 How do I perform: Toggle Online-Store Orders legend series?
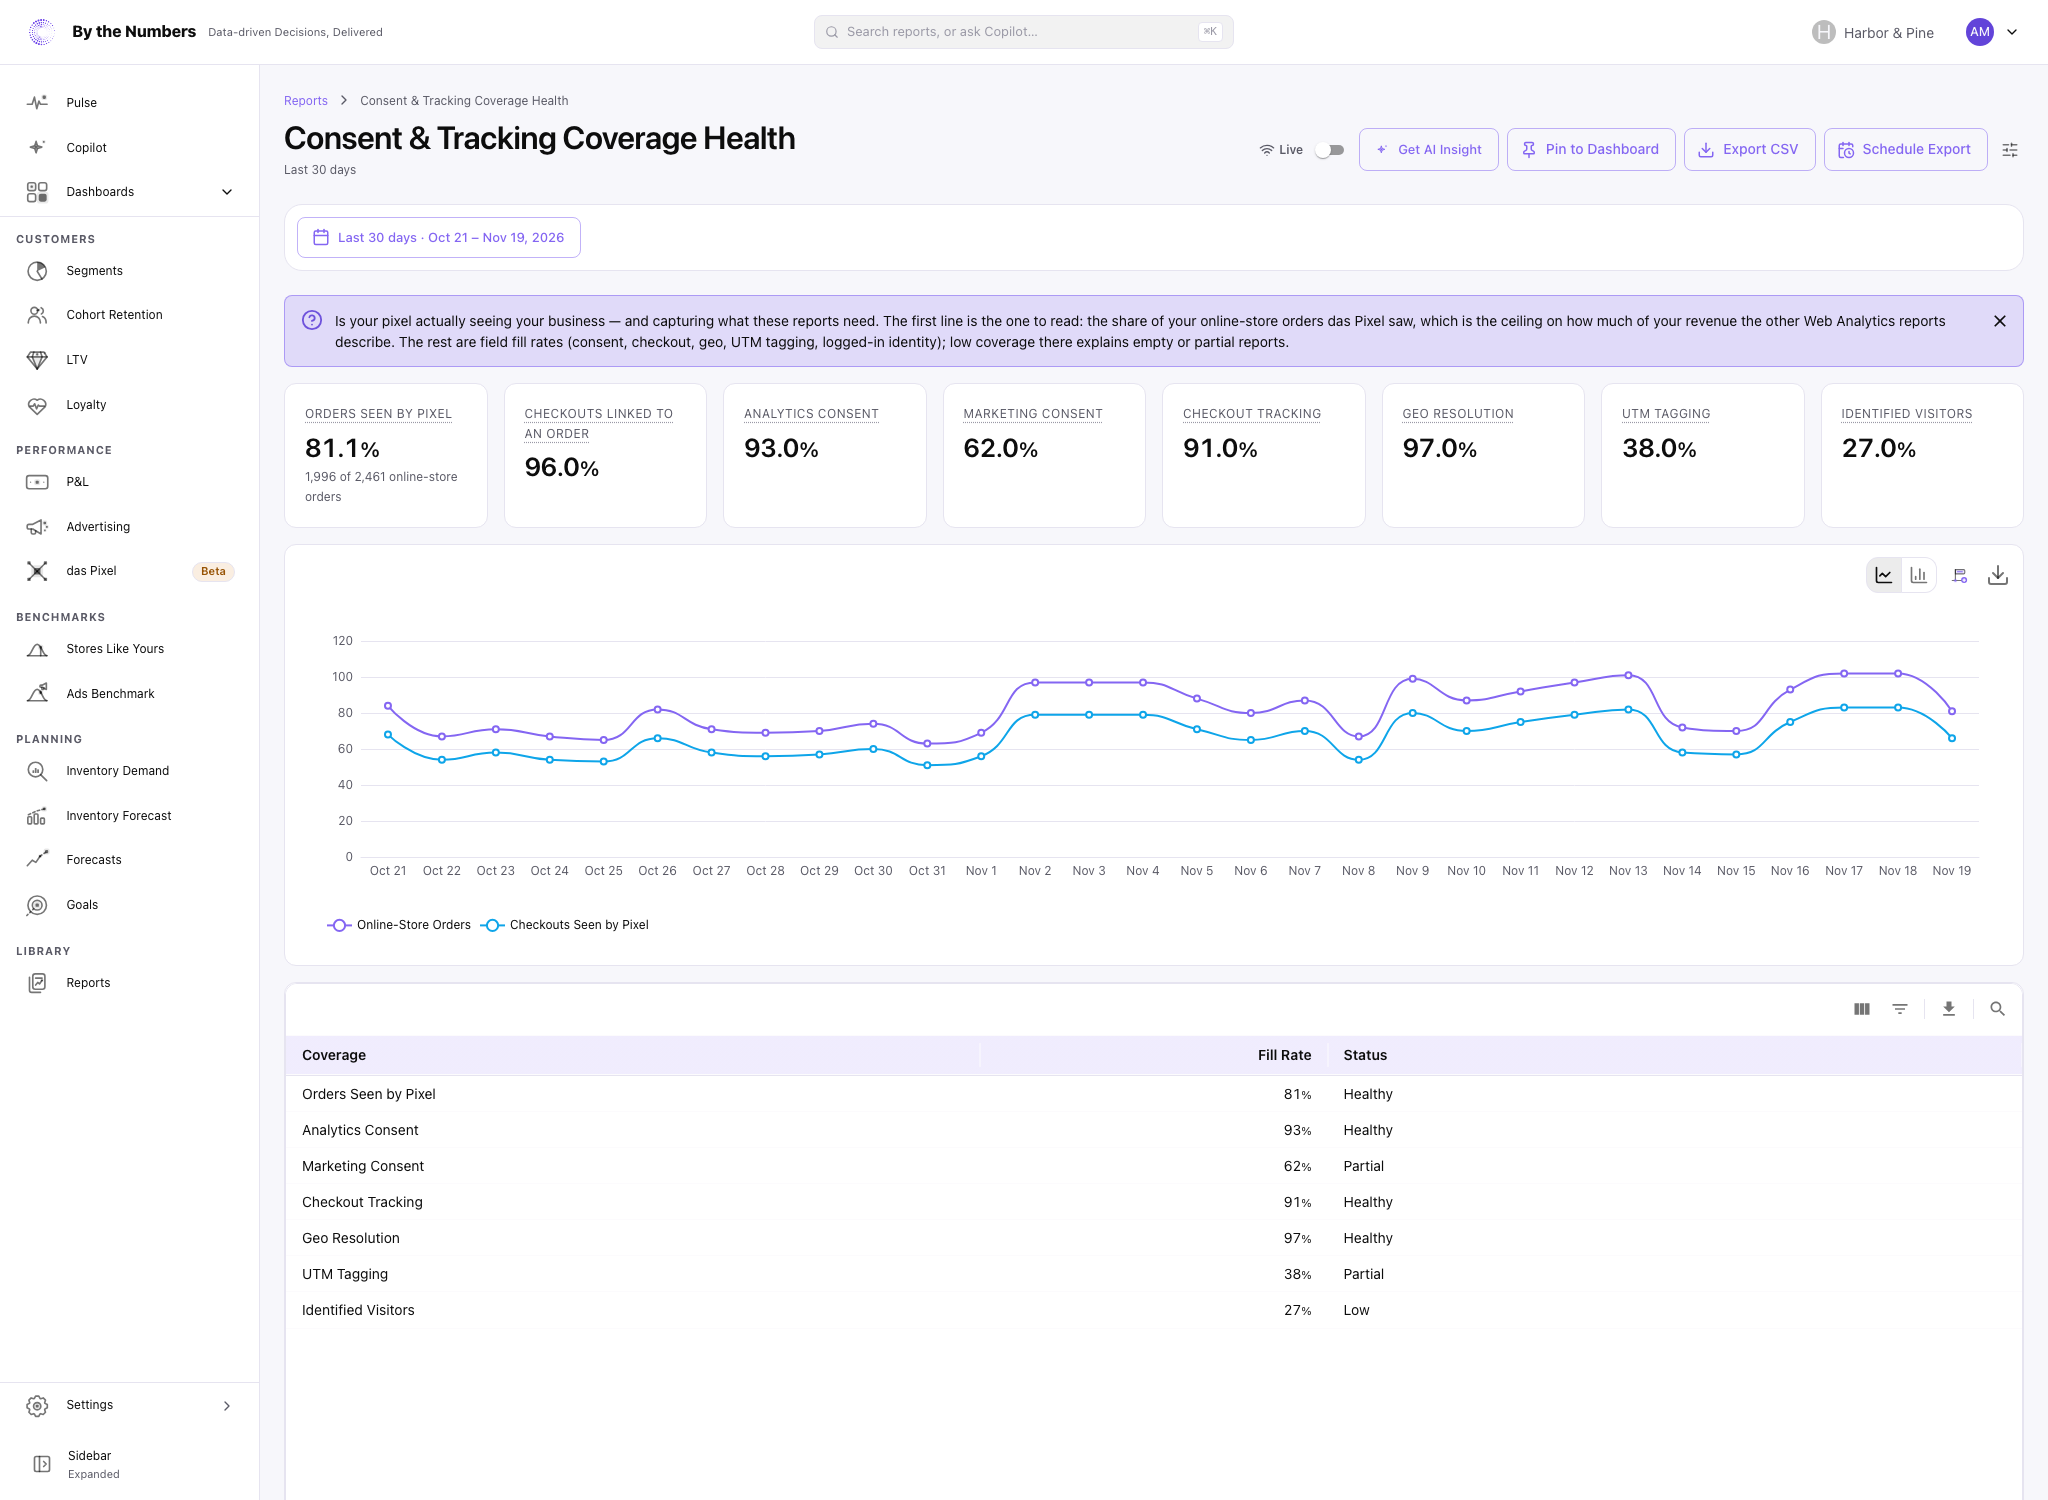click(399, 925)
